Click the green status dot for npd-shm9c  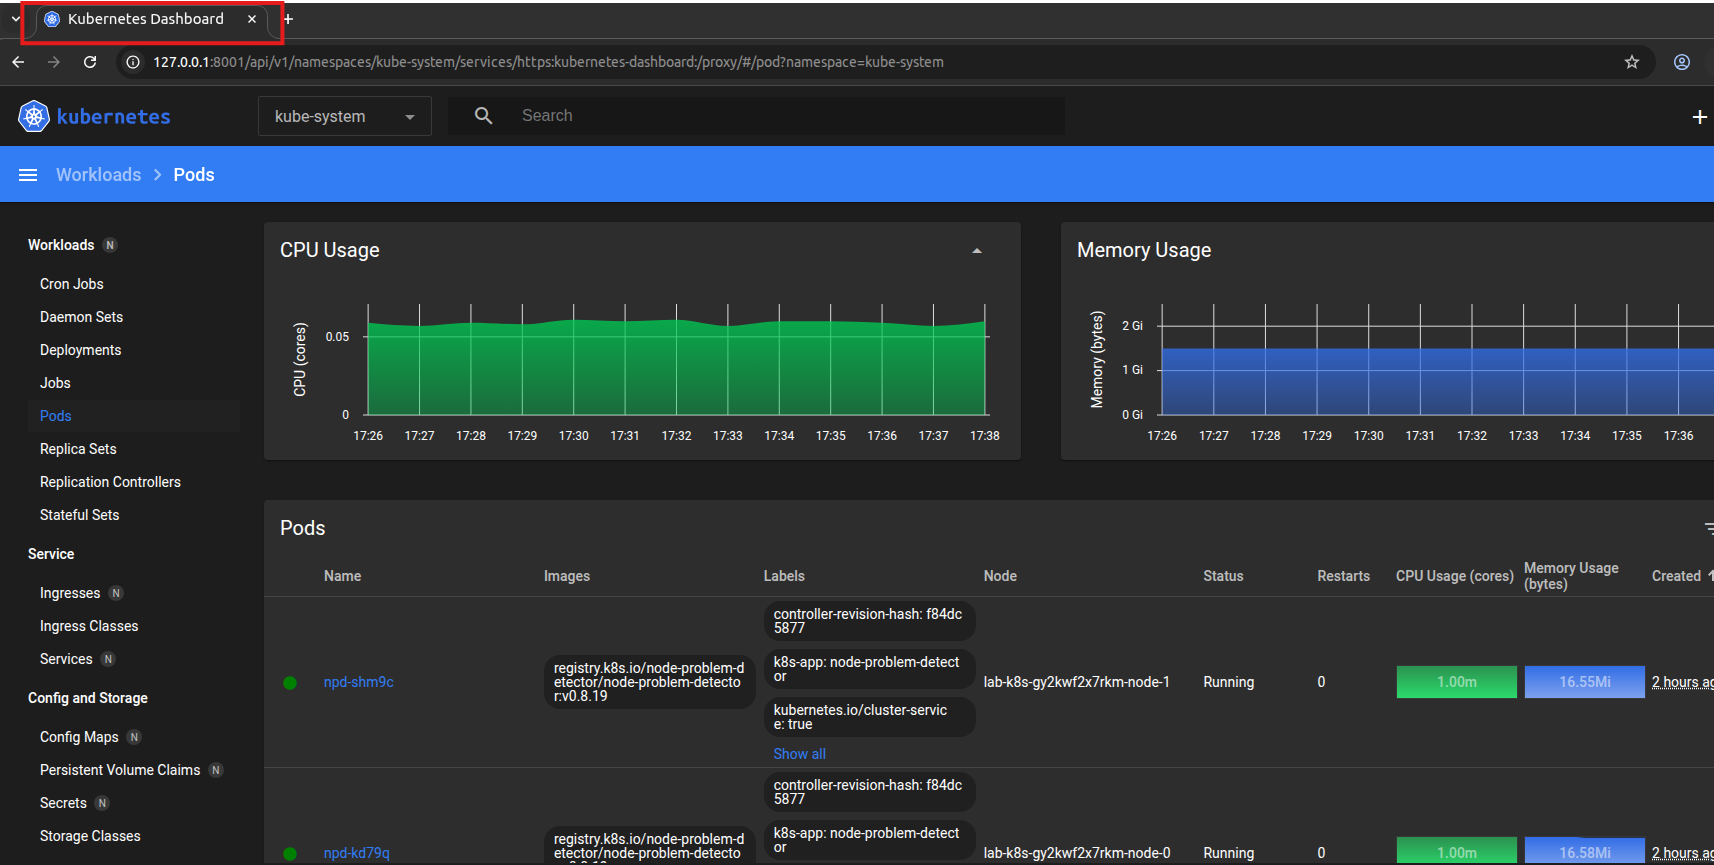coord(290,683)
